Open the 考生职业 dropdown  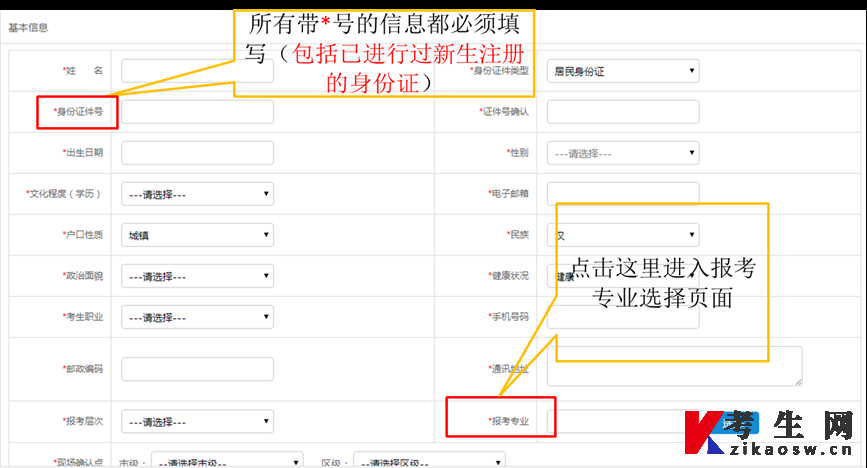click(197, 317)
